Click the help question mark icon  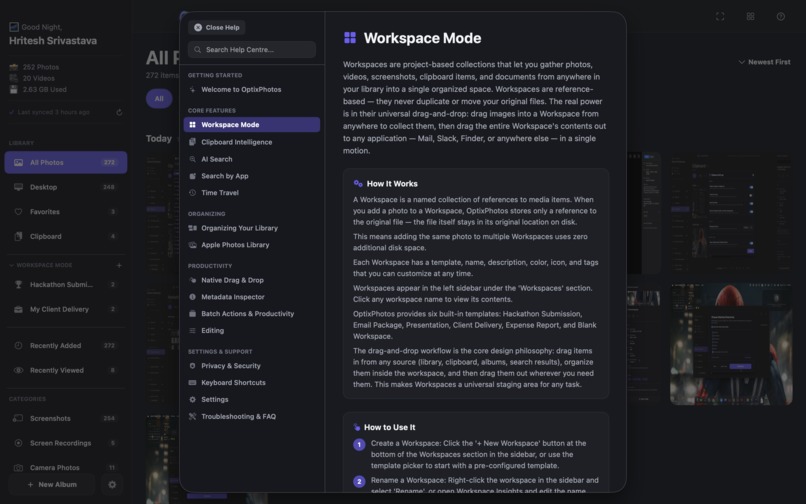click(x=781, y=16)
